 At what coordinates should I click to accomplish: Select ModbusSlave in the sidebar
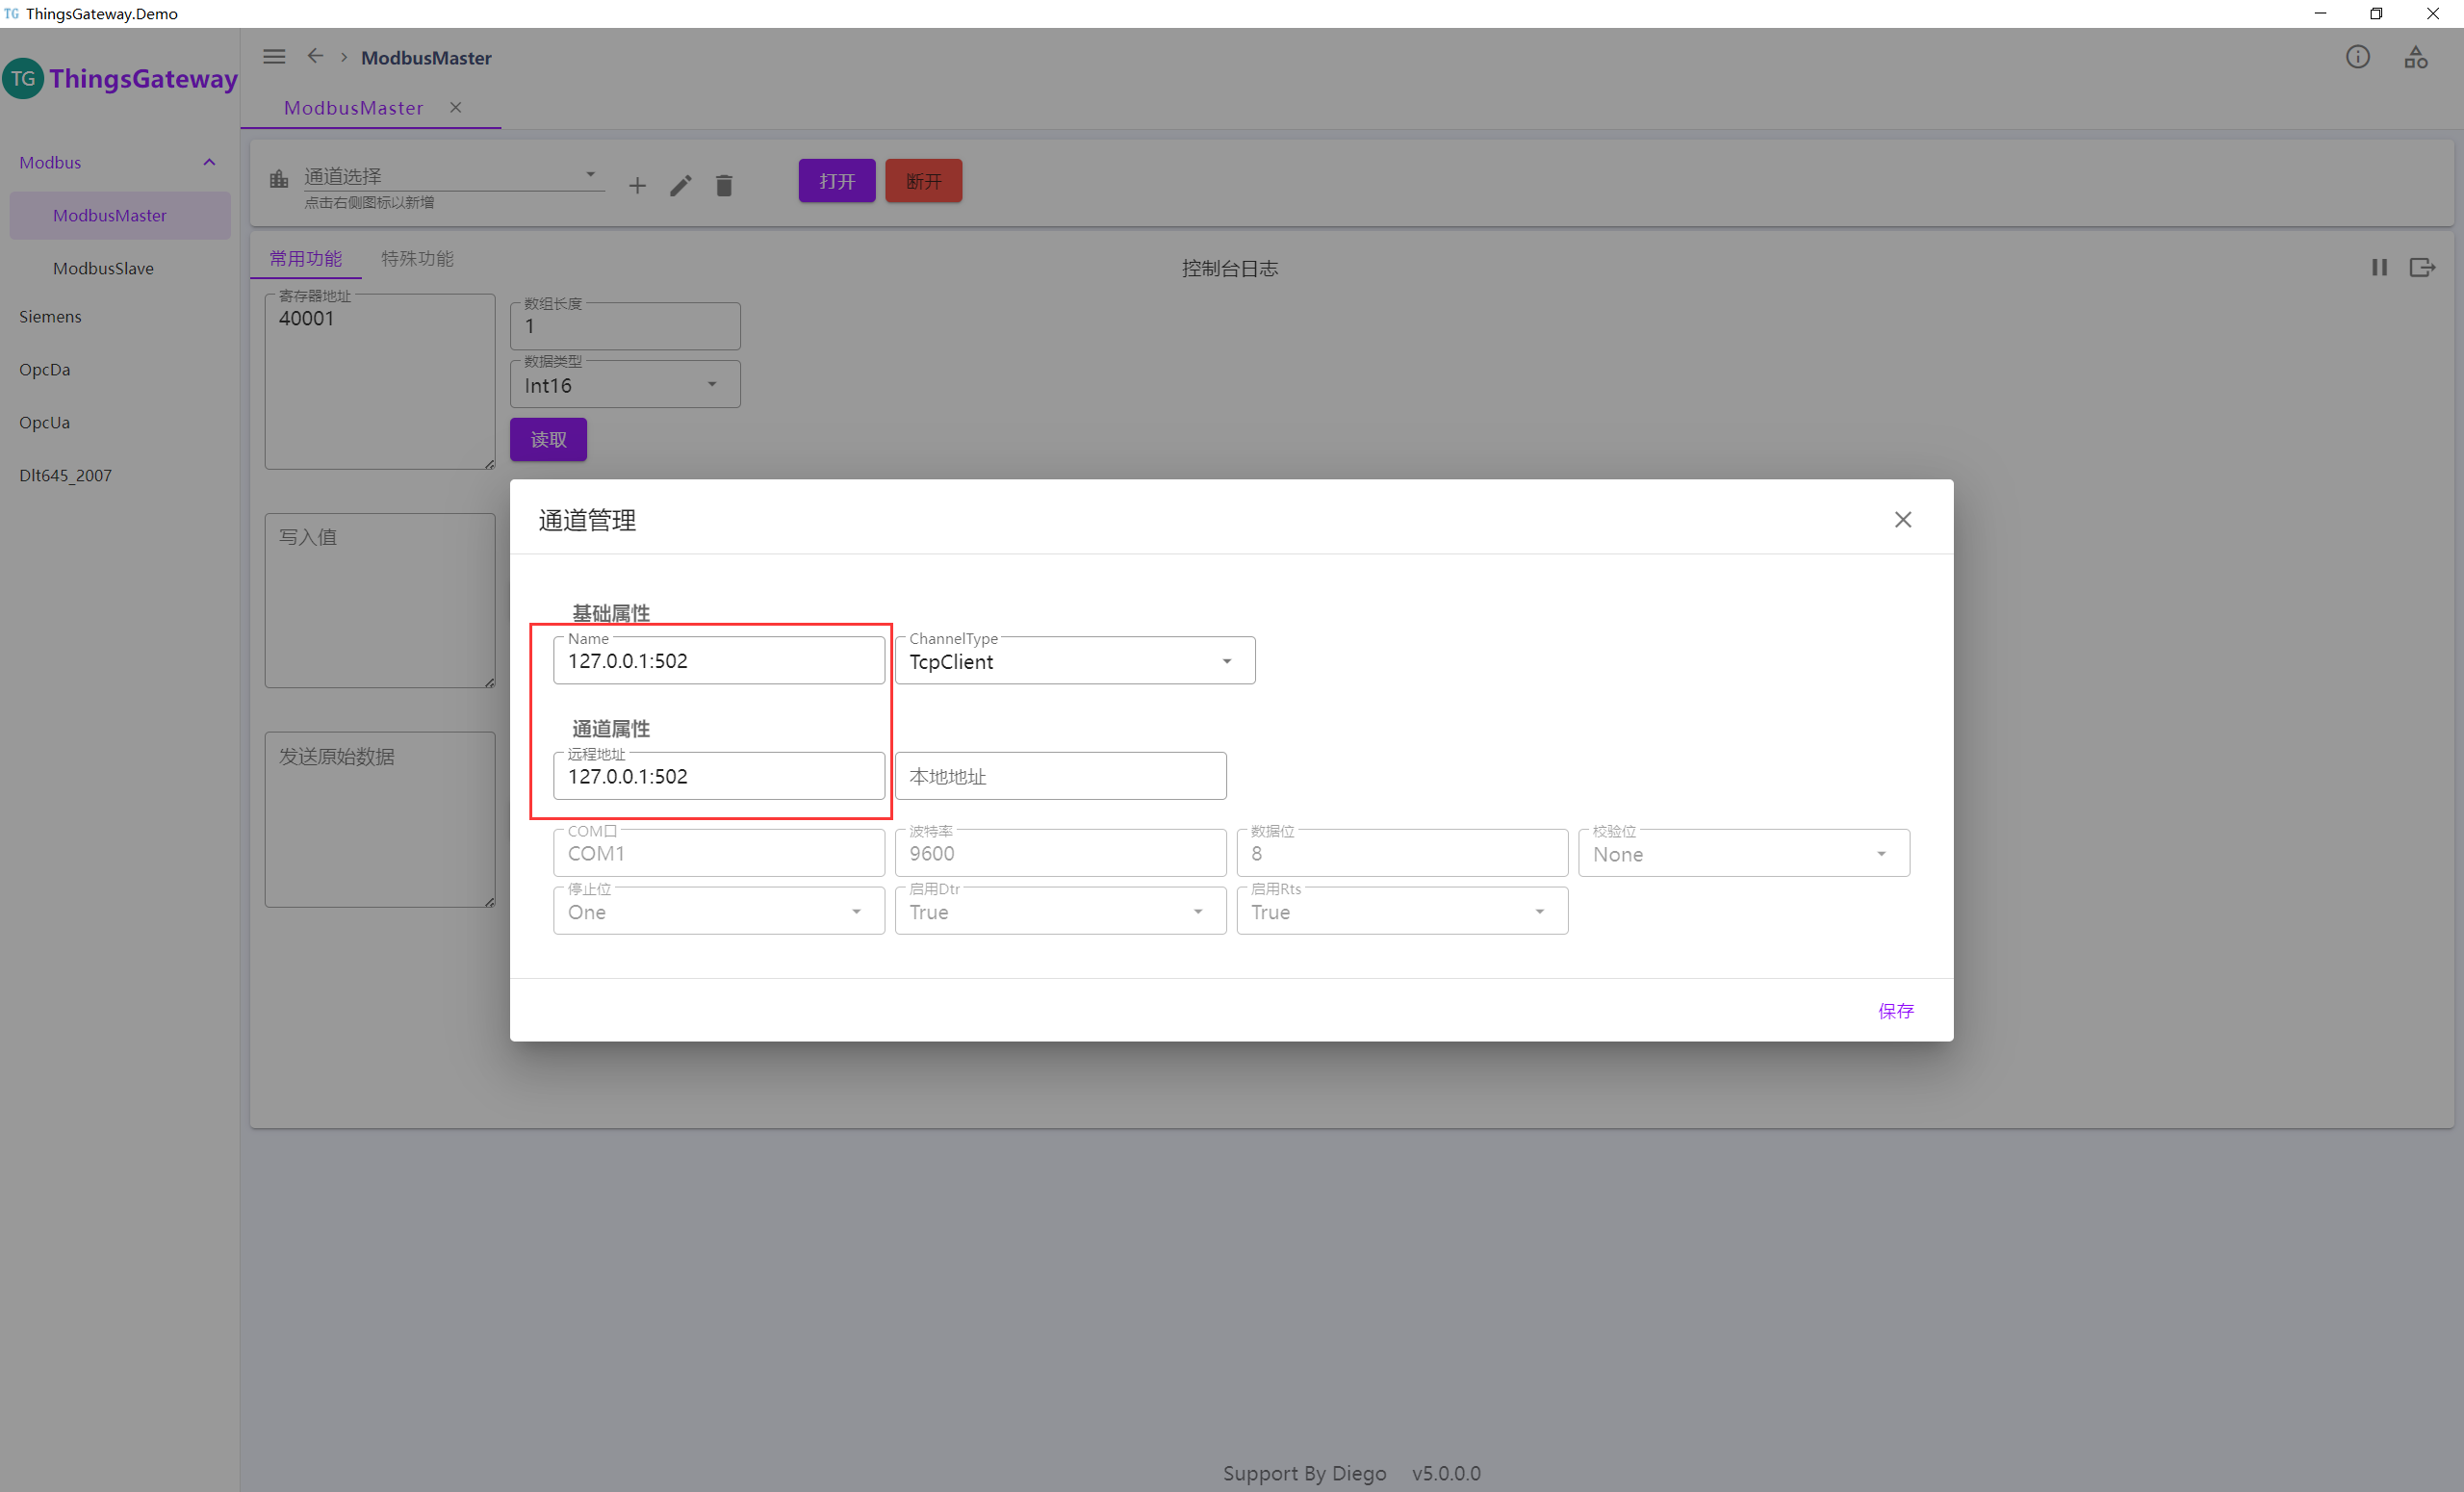click(x=103, y=268)
